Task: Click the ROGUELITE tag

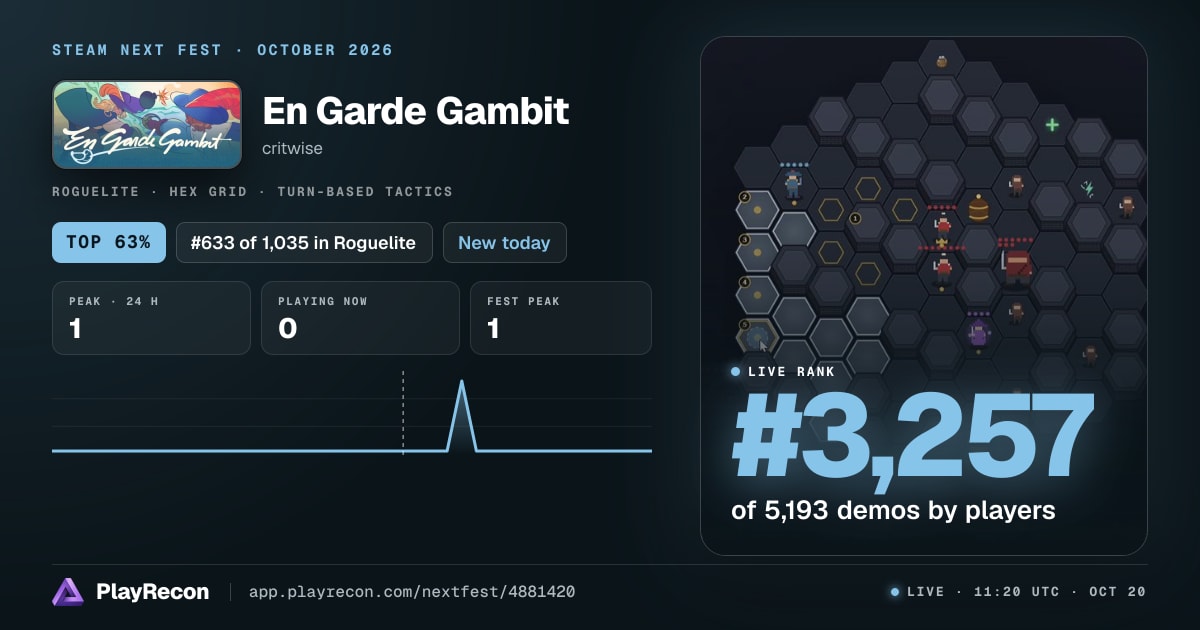Action: [x=98, y=191]
